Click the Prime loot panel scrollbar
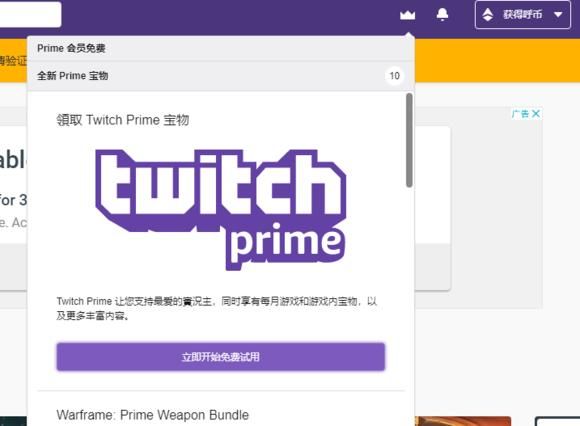The image size is (580, 426). coord(409,140)
